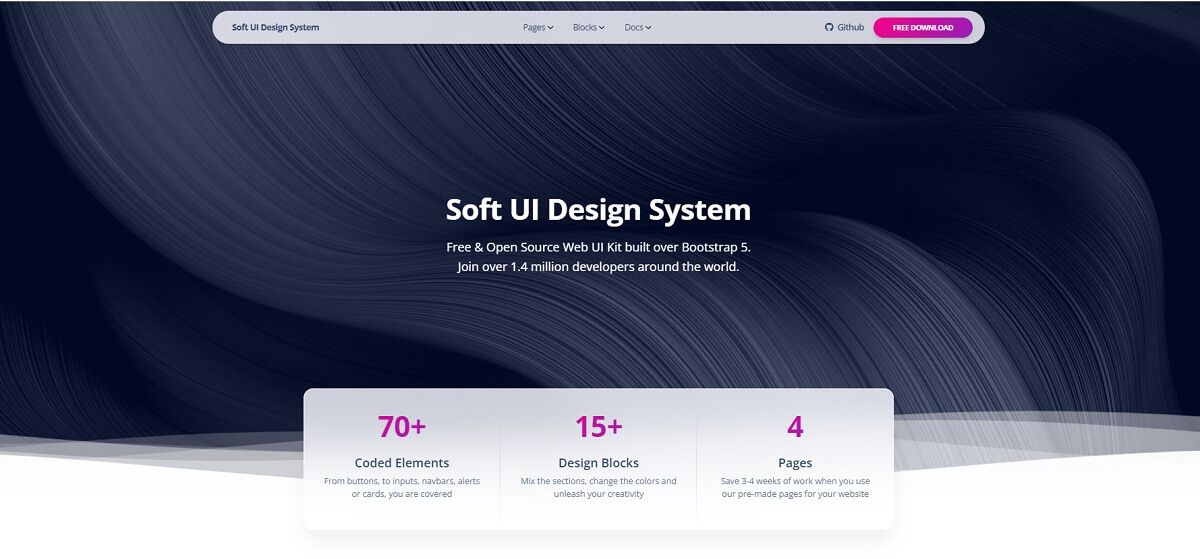Open the Github link text
The height and width of the screenshot is (559, 1200).
tap(851, 27)
